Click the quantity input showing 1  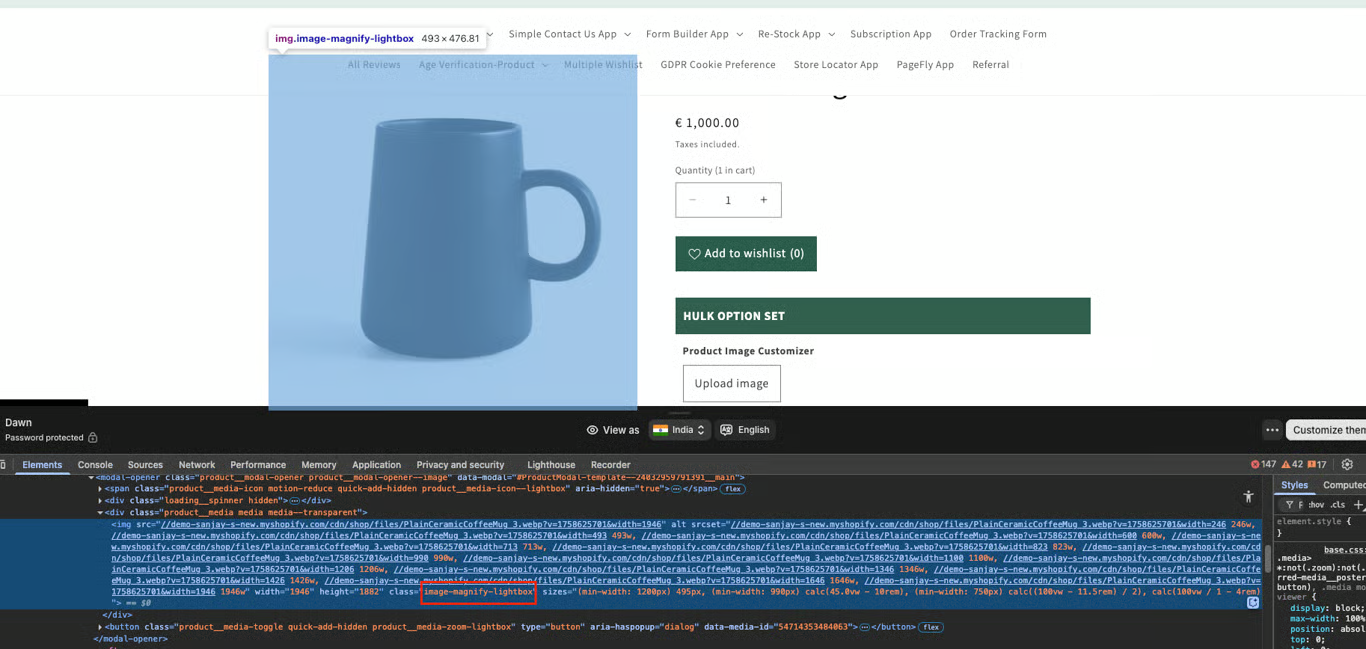click(x=728, y=200)
